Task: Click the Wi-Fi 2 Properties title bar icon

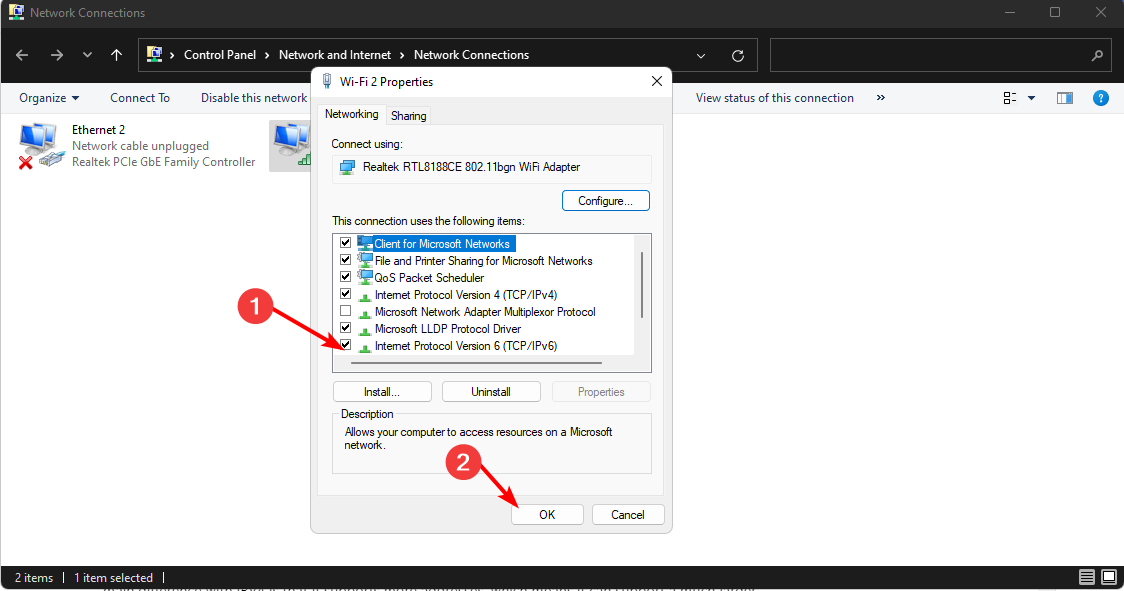Action: coord(327,81)
